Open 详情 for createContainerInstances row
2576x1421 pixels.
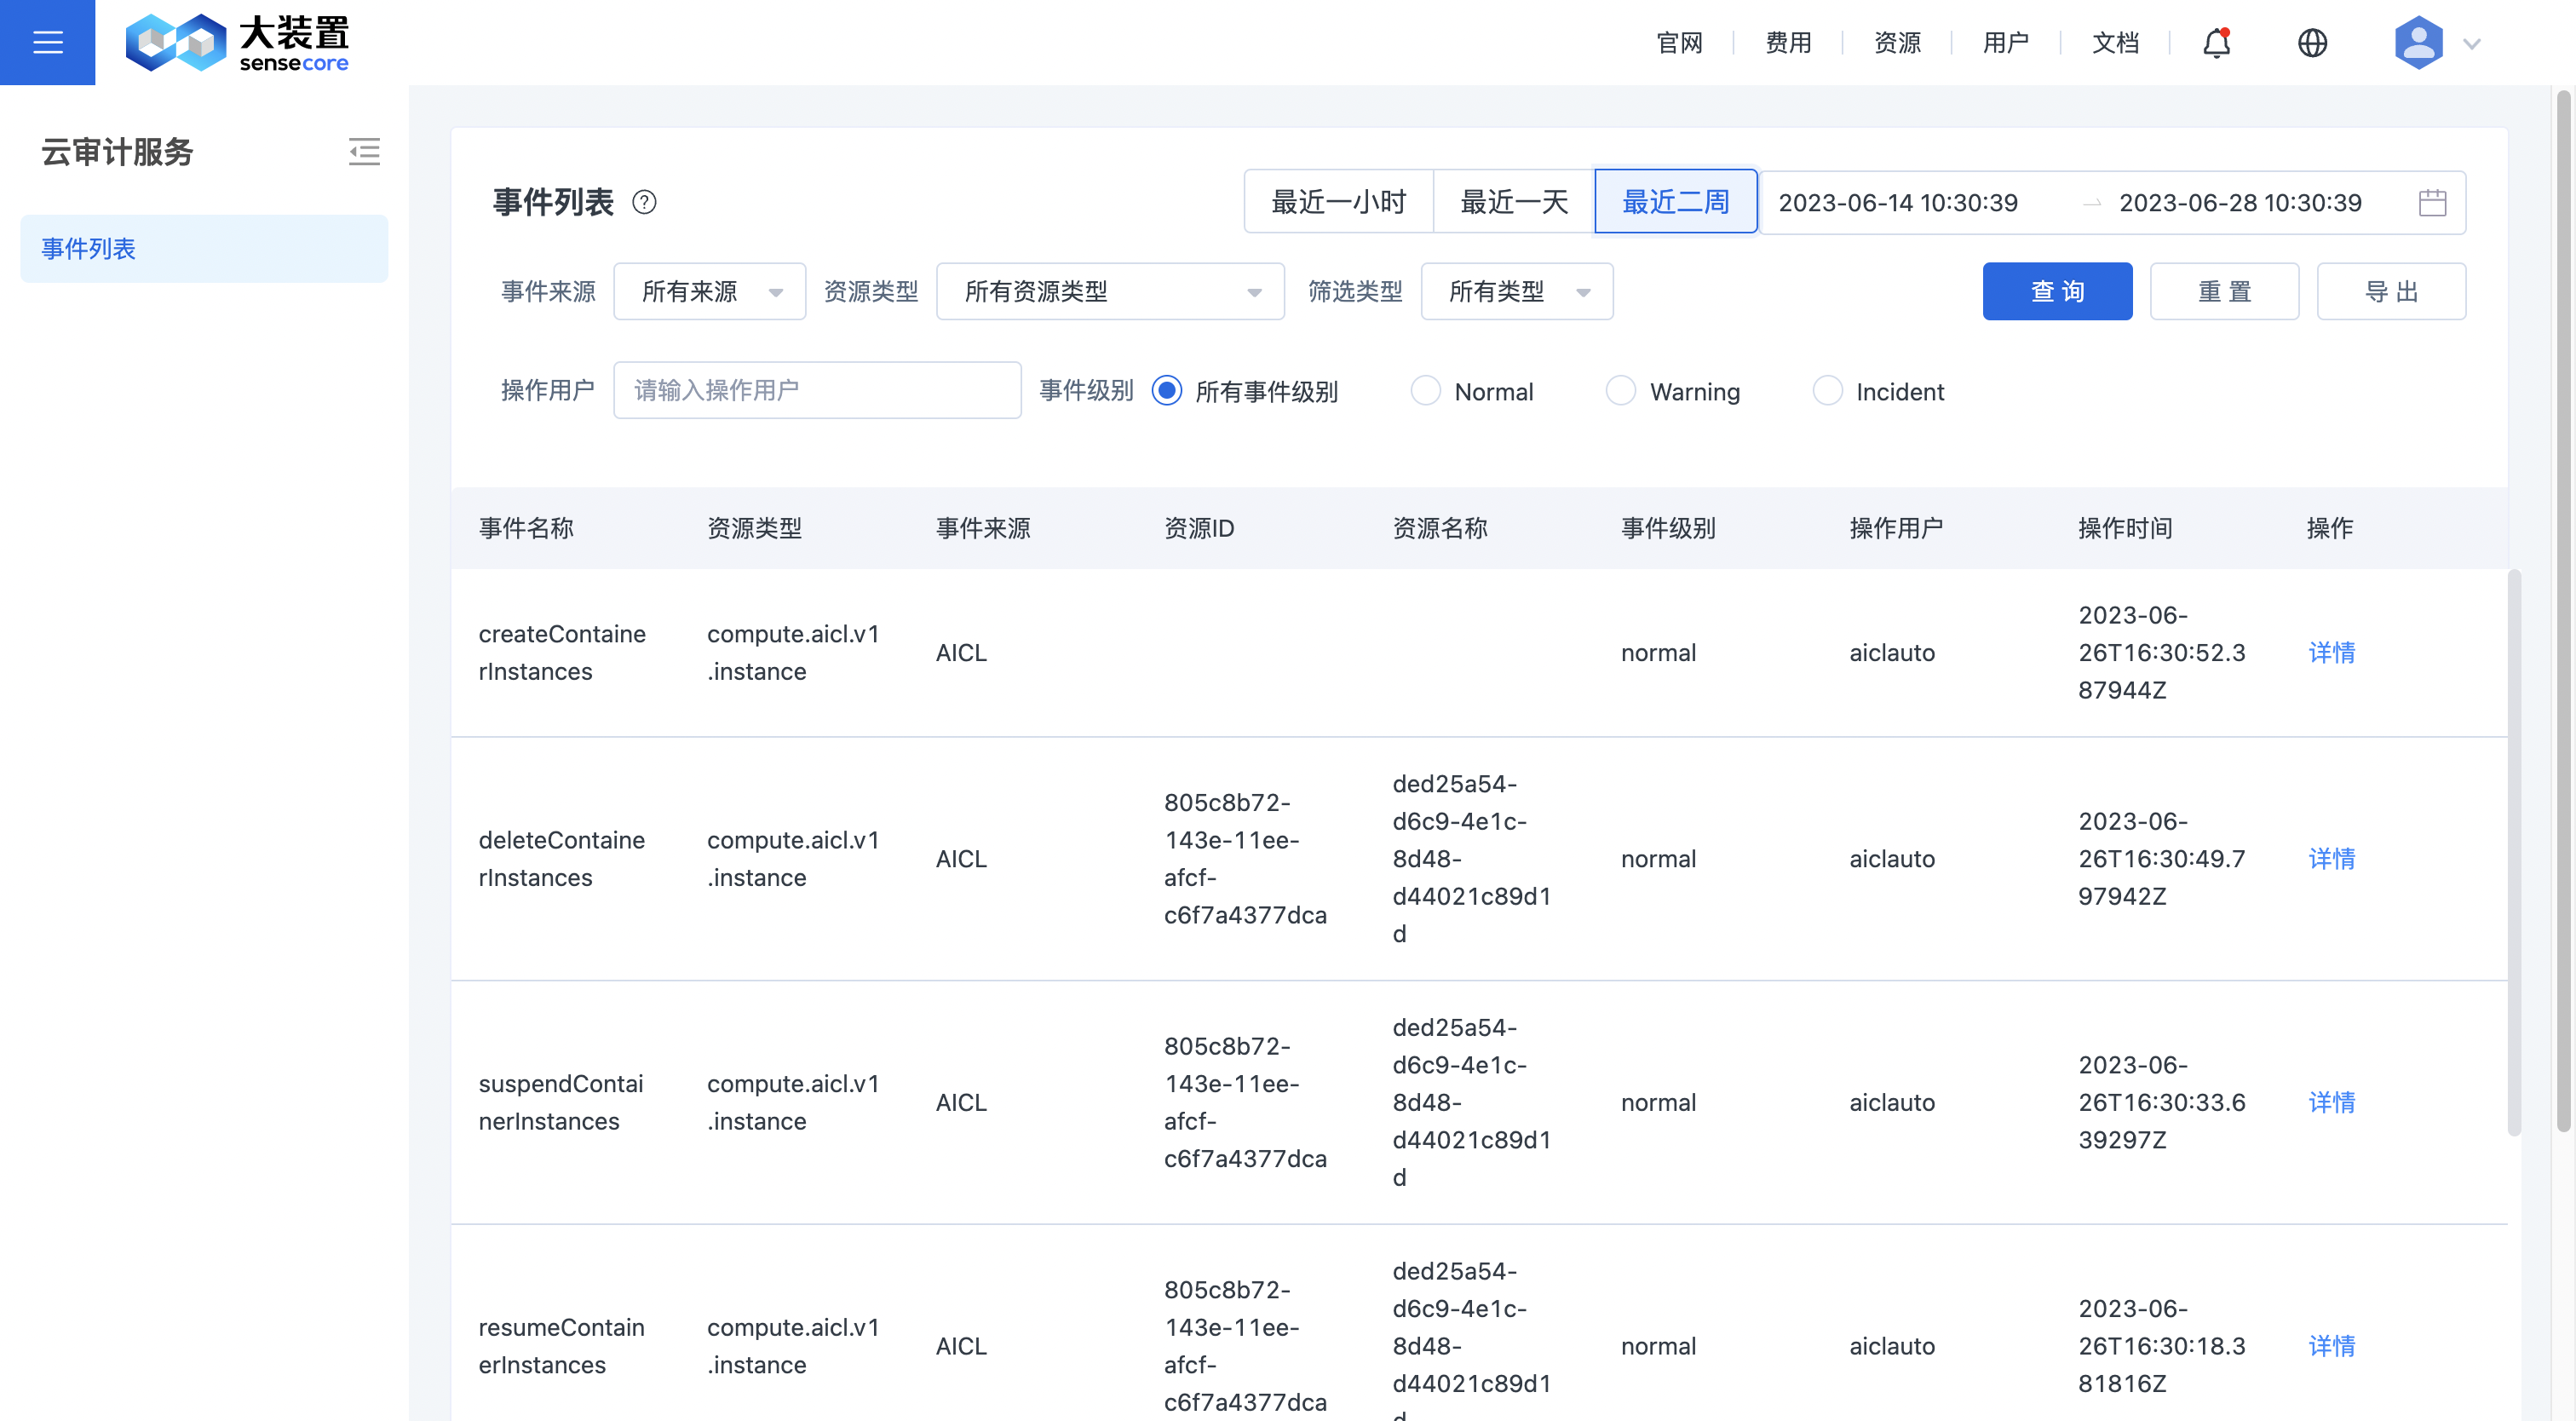pos(2331,653)
